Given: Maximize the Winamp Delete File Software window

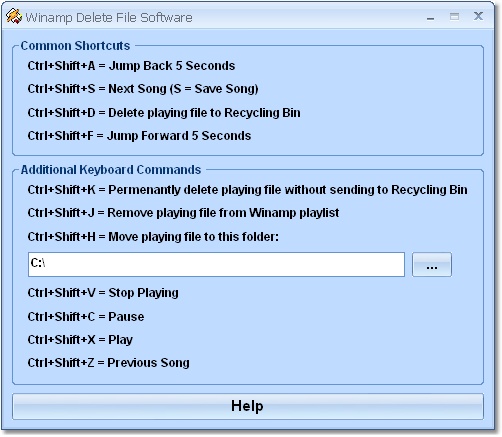Looking at the screenshot, I should point(454,17).
